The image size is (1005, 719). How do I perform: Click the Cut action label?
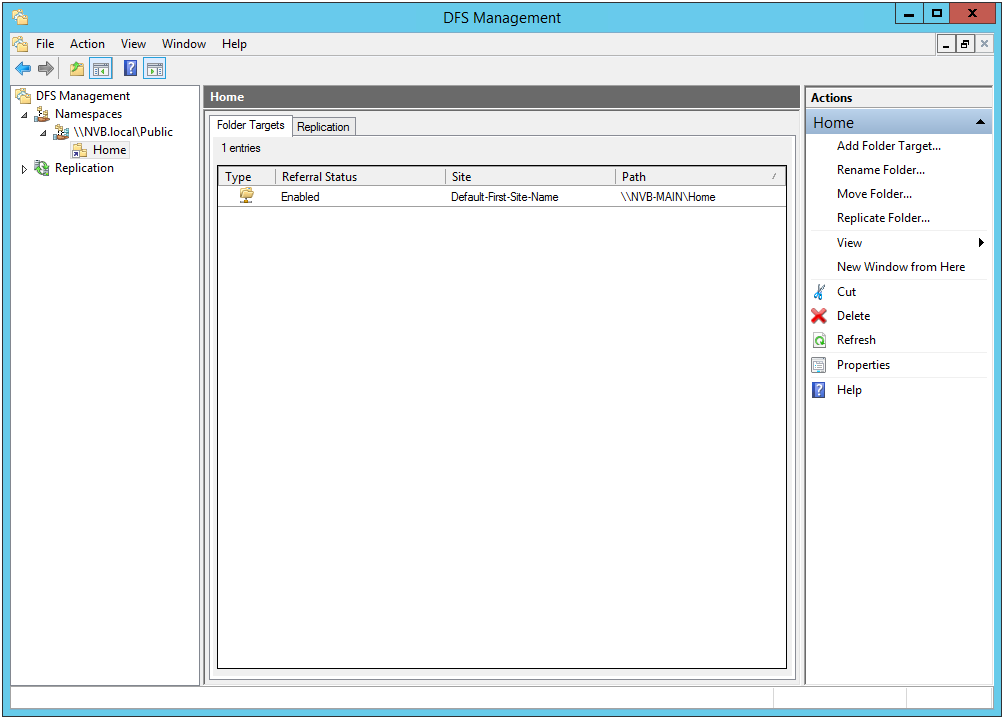click(846, 292)
